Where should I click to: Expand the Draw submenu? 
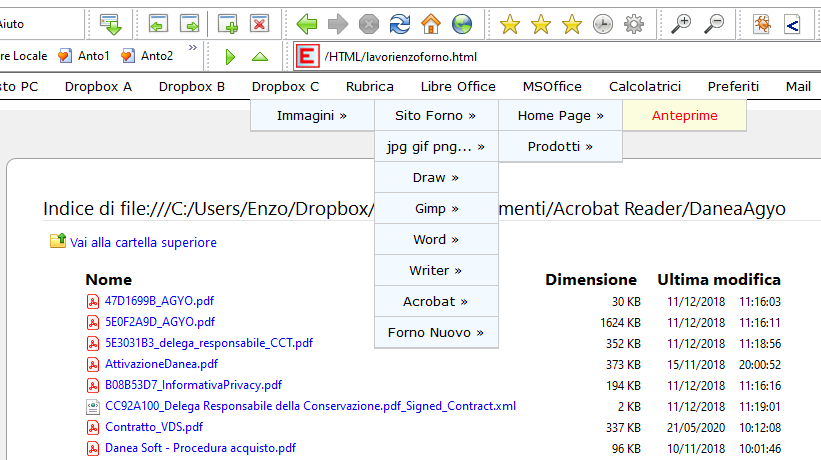(436, 177)
